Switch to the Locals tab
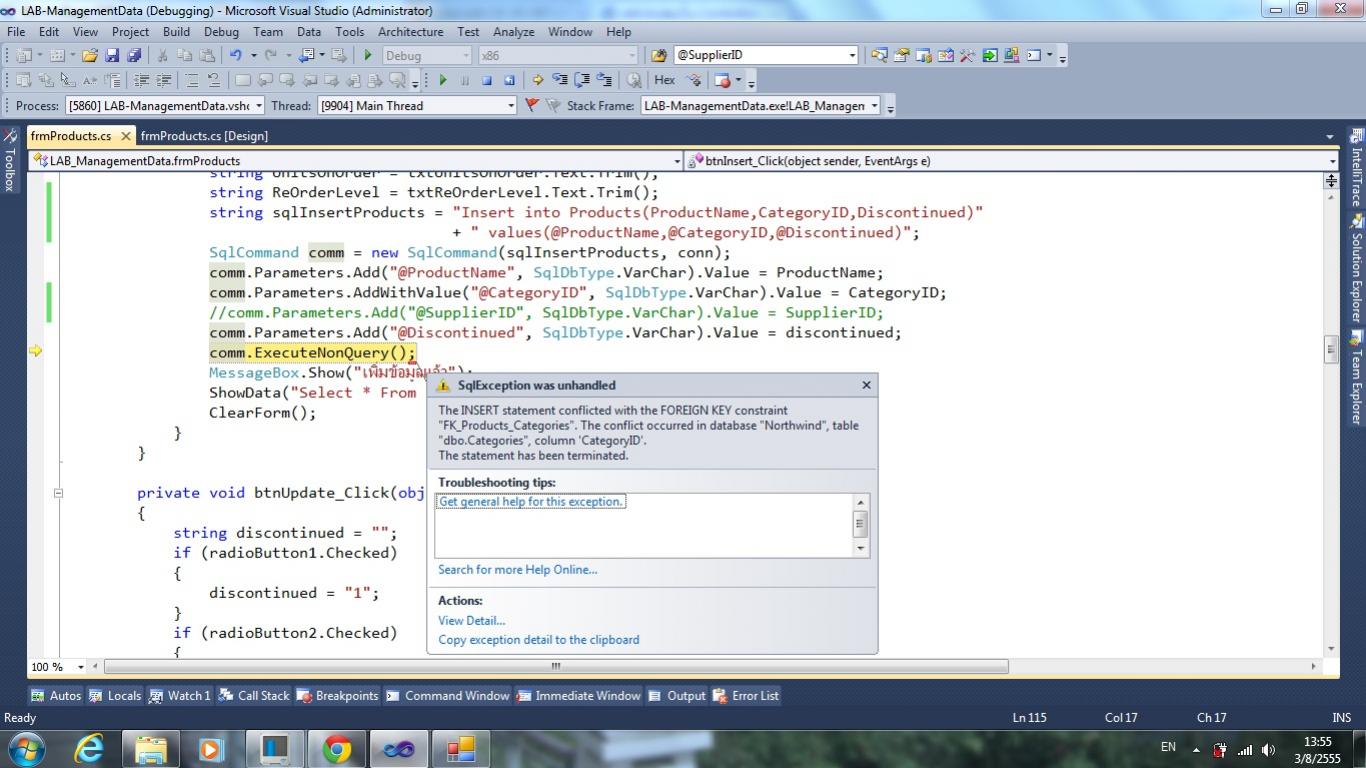 point(115,695)
